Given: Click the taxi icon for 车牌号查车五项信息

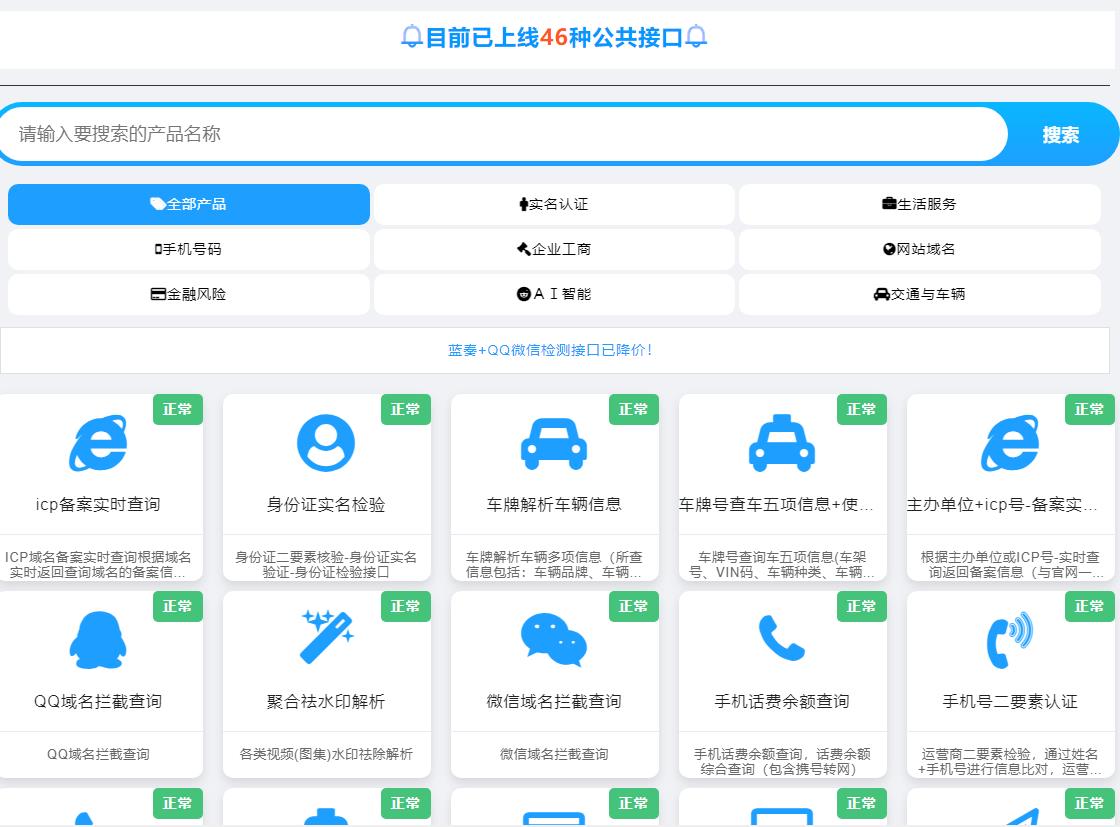Looking at the screenshot, I should click(x=782, y=443).
